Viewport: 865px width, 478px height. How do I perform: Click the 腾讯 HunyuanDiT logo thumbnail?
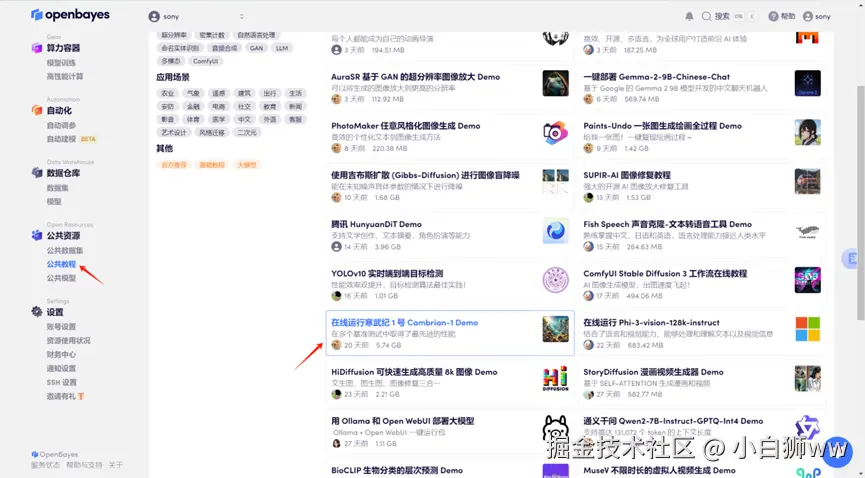click(x=556, y=231)
